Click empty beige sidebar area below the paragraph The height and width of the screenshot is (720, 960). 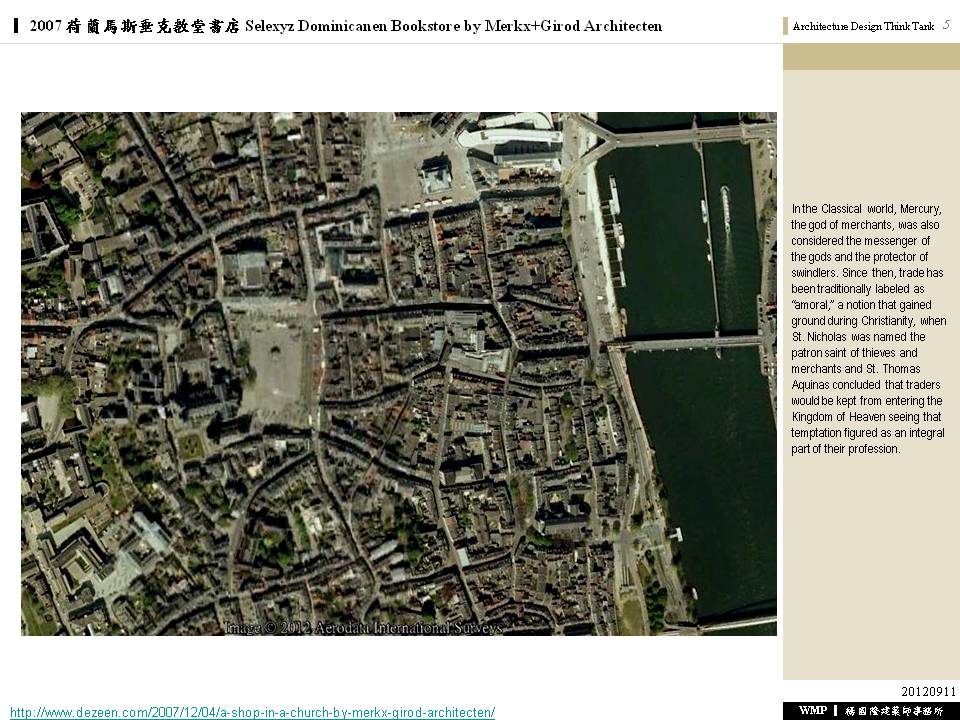(870, 570)
